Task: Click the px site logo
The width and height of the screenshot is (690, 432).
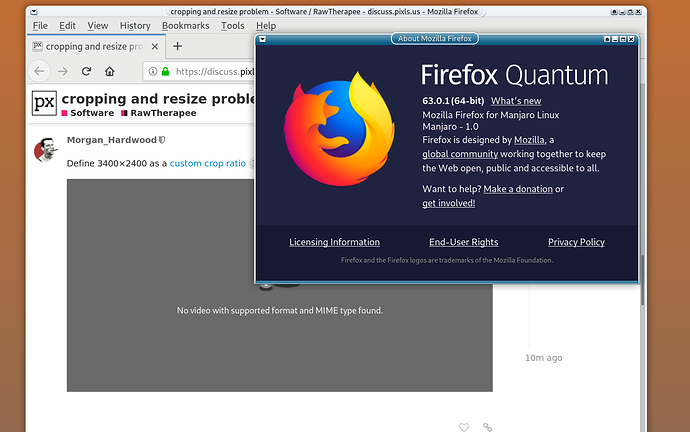Action: [x=43, y=103]
